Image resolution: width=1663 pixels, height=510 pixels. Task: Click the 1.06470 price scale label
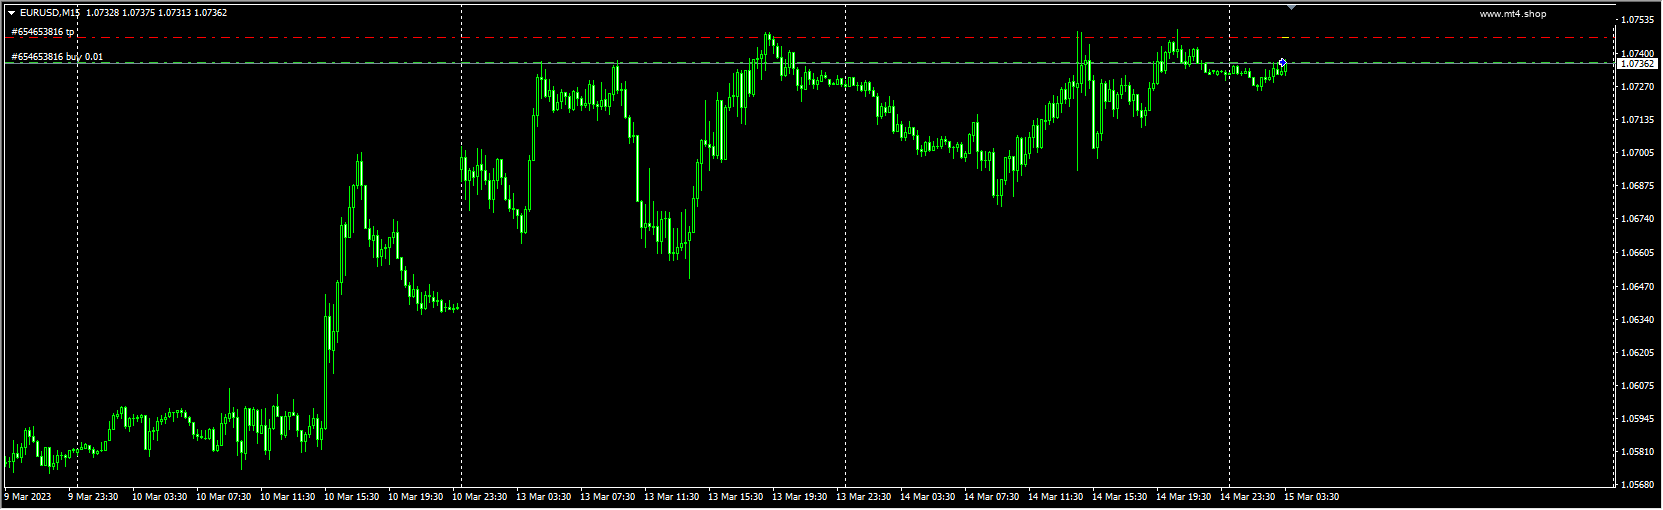[x=1636, y=287]
